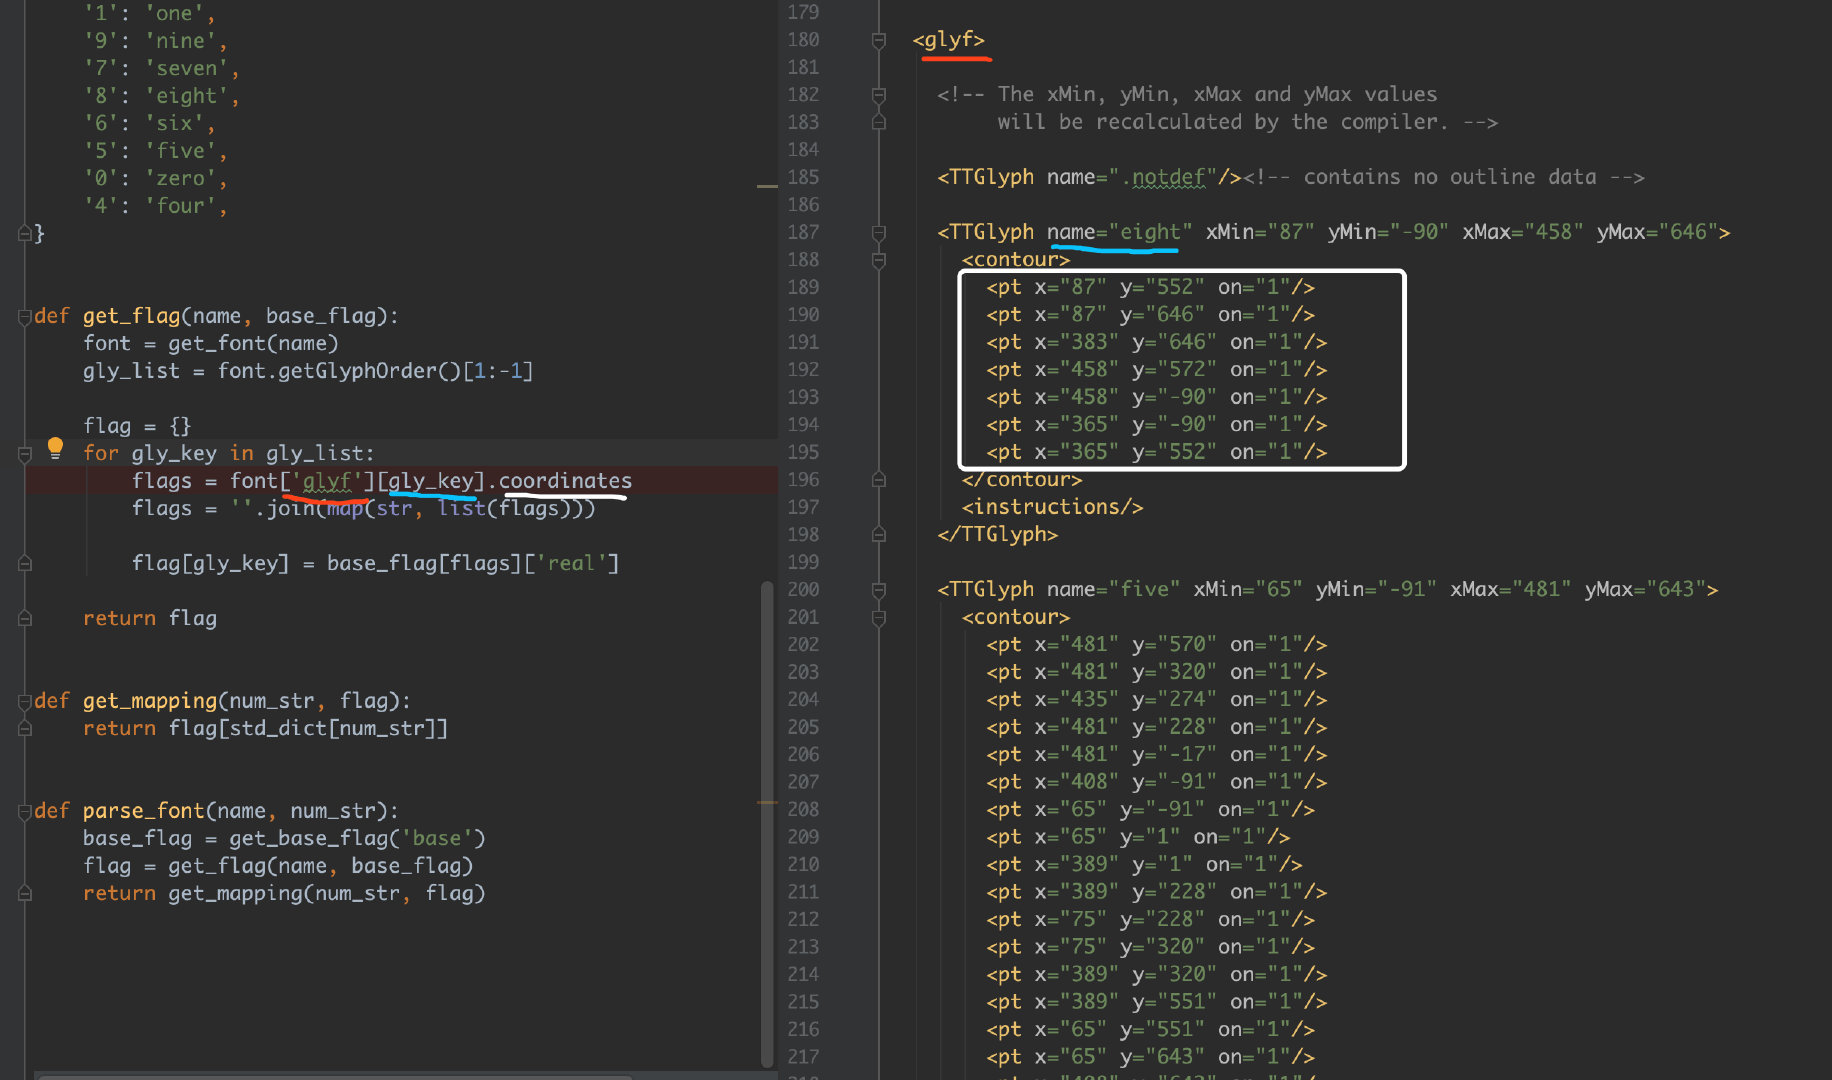Click the 'return flag[std_dict[num_str]]' line
The height and width of the screenshot is (1080, 1832).
tap(265, 729)
